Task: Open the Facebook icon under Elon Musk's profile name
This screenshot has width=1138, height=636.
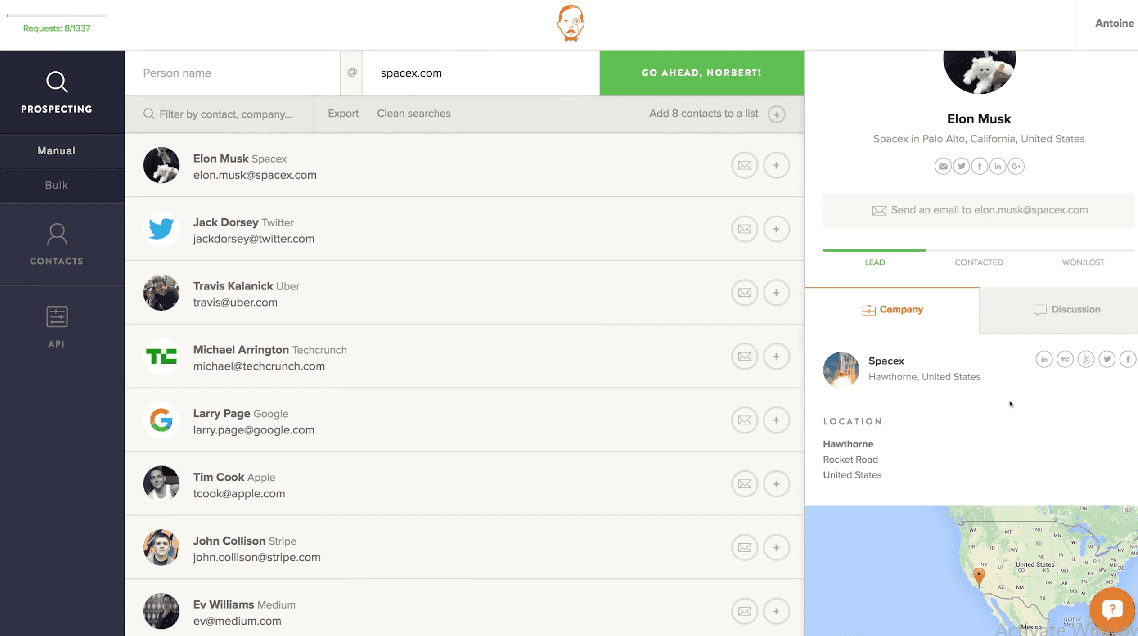Action: tap(980, 166)
